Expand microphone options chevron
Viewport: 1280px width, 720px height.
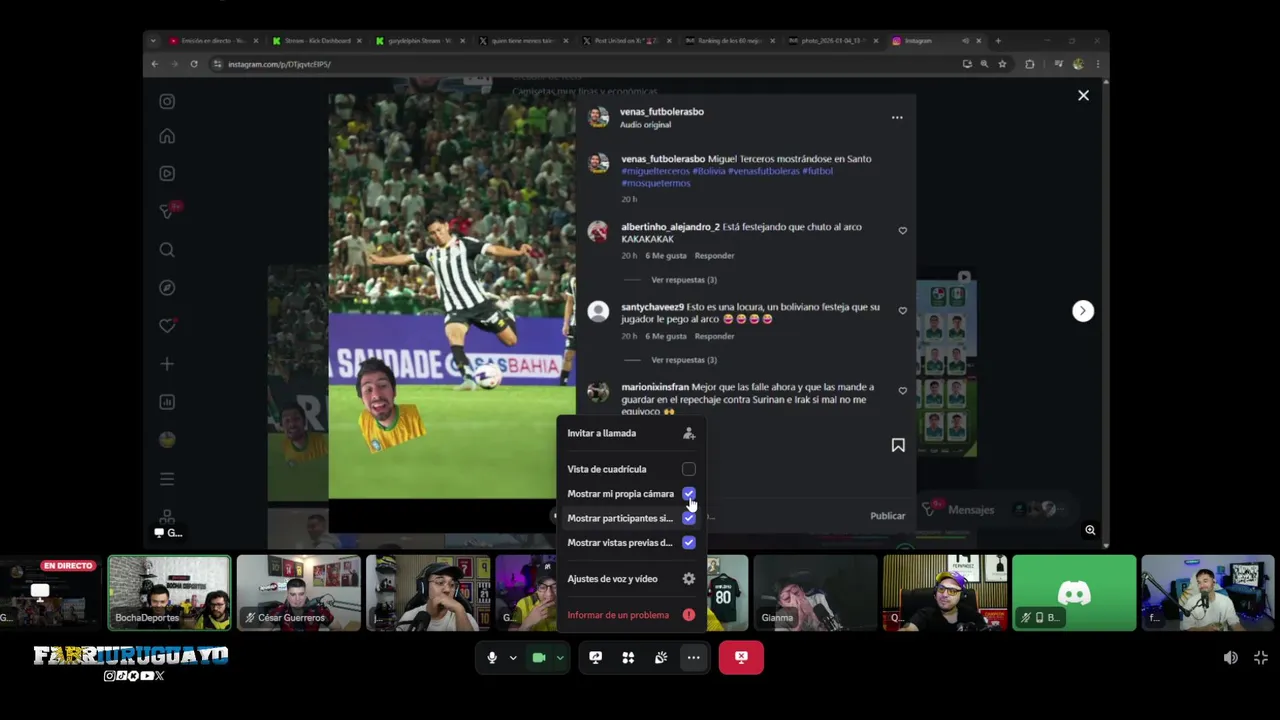[513, 658]
